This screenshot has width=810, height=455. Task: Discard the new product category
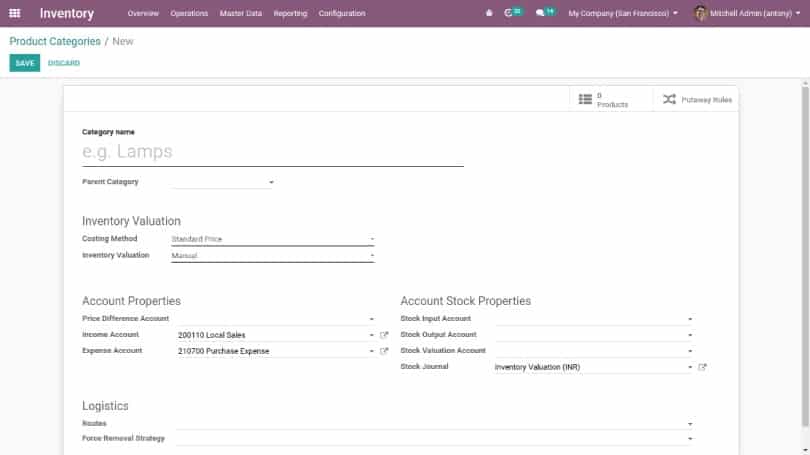64,63
